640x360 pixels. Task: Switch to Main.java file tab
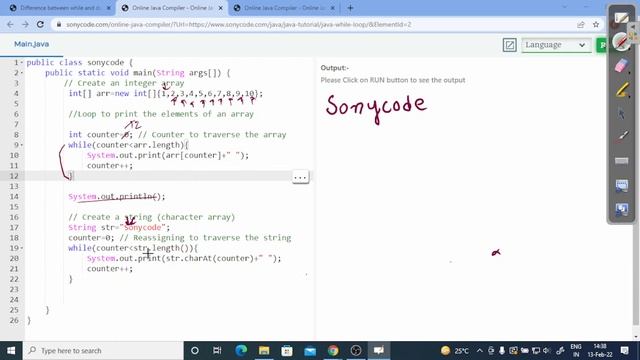click(31, 44)
